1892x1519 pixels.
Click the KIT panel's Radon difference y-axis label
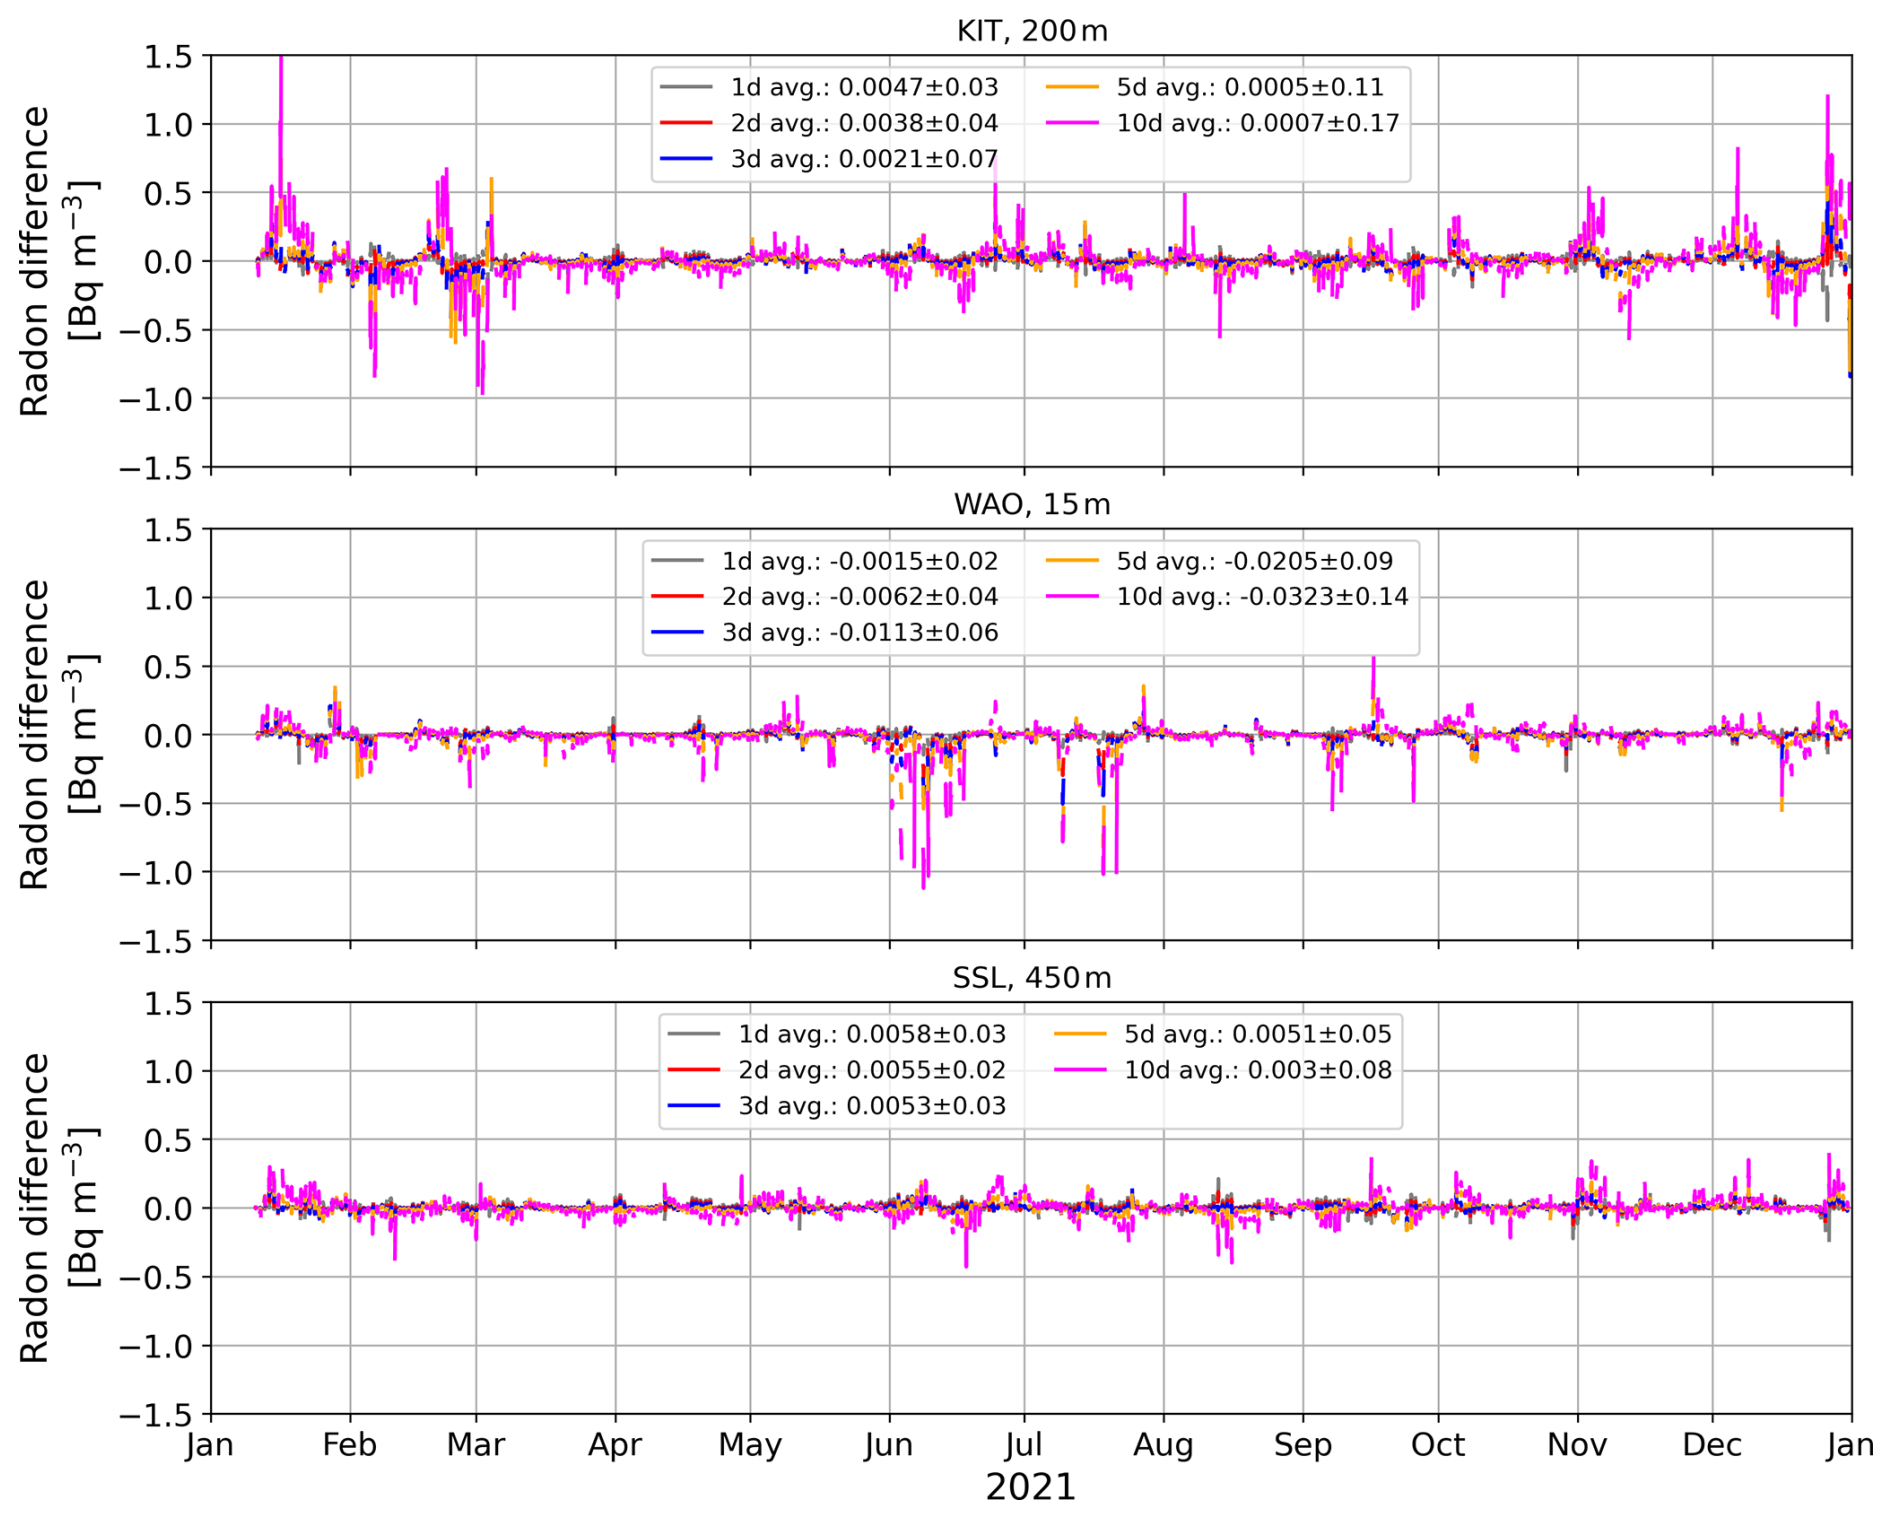(x=58, y=261)
